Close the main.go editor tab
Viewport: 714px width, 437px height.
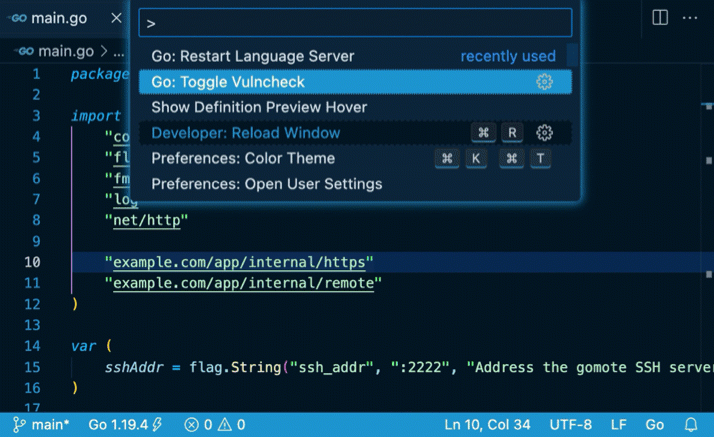pos(116,18)
